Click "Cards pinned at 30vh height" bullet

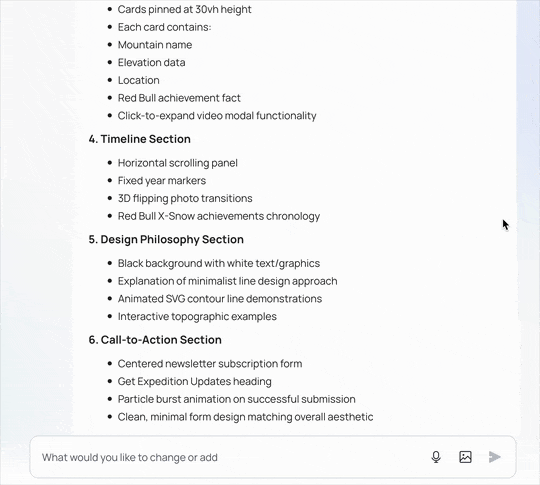(185, 9)
